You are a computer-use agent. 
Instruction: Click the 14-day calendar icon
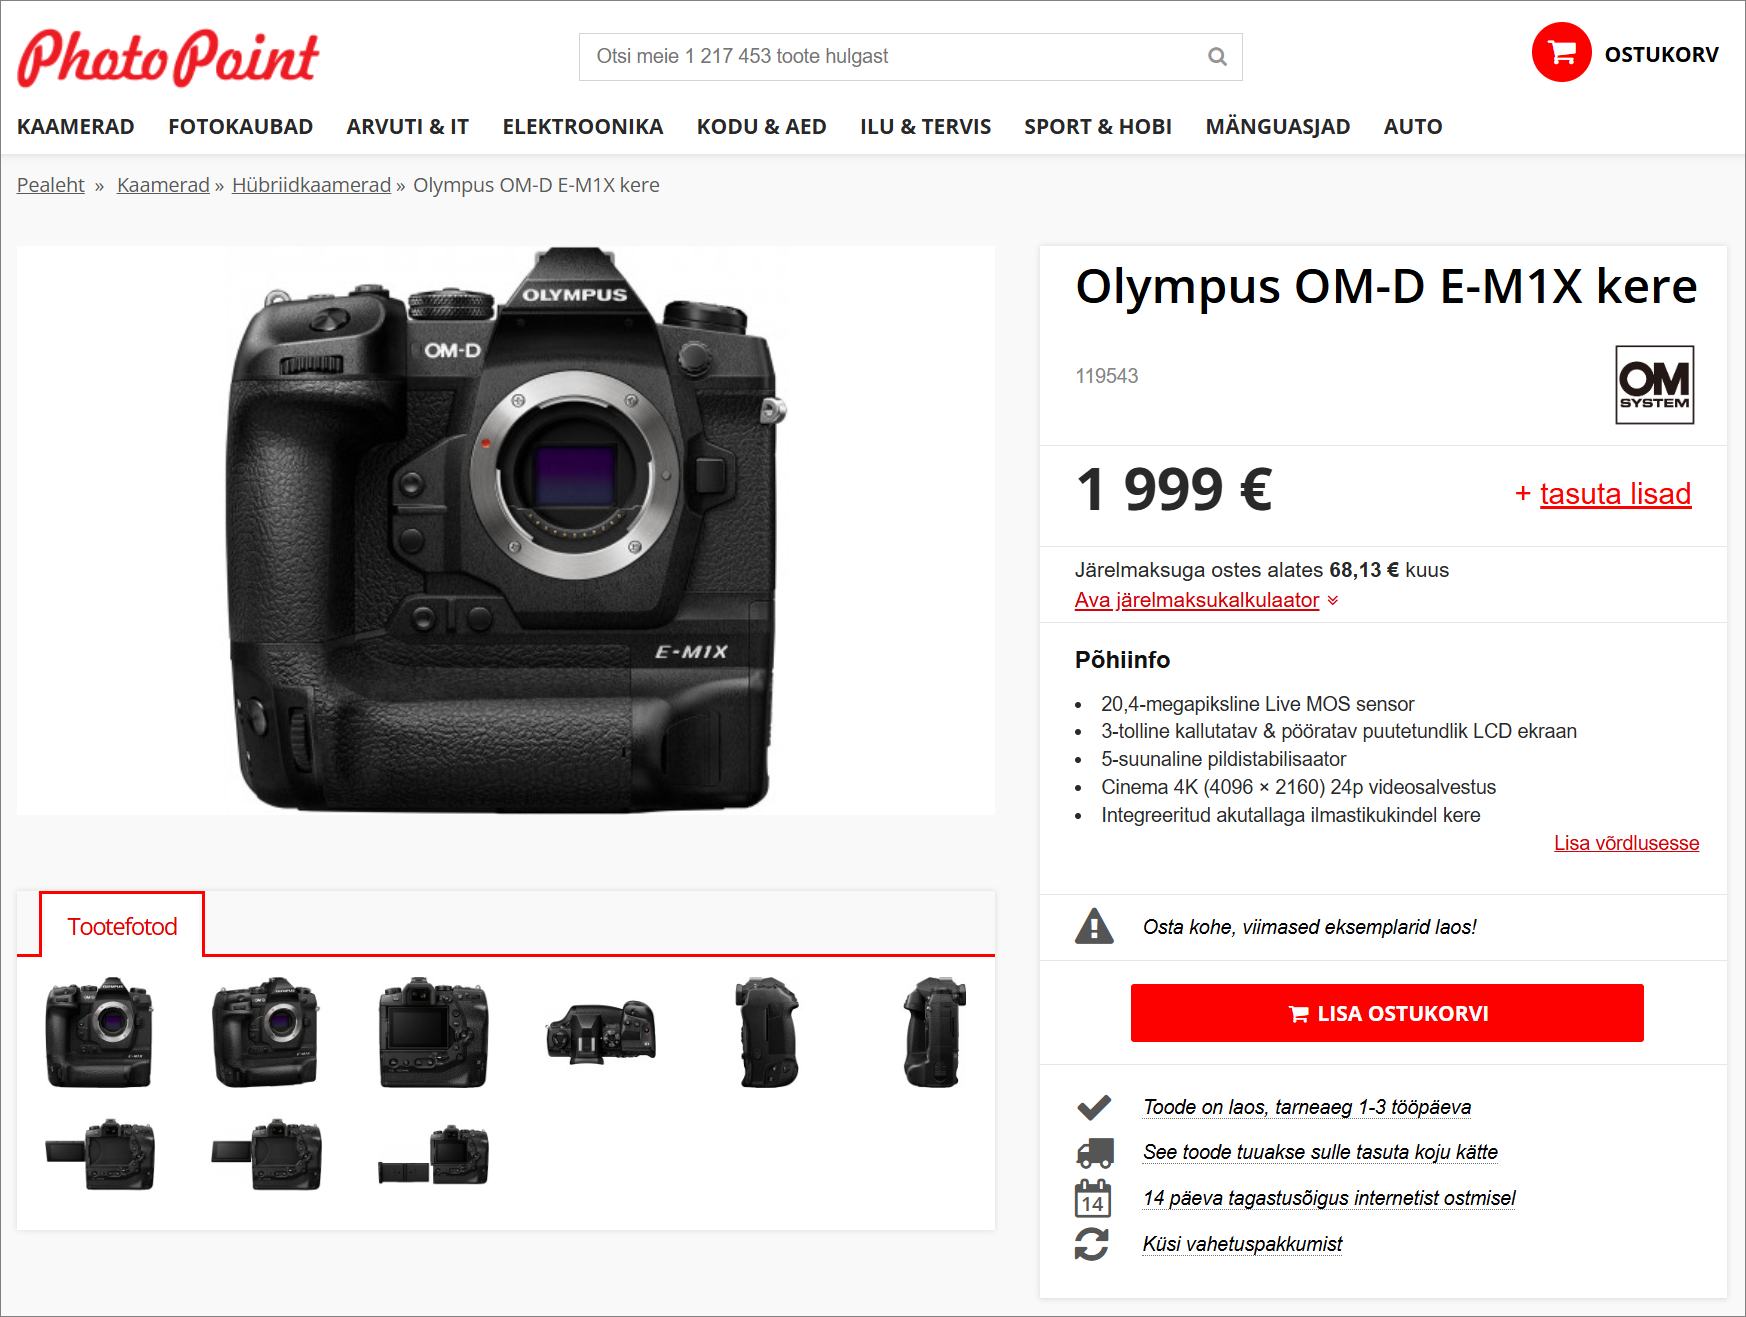pos(1092,1198)
